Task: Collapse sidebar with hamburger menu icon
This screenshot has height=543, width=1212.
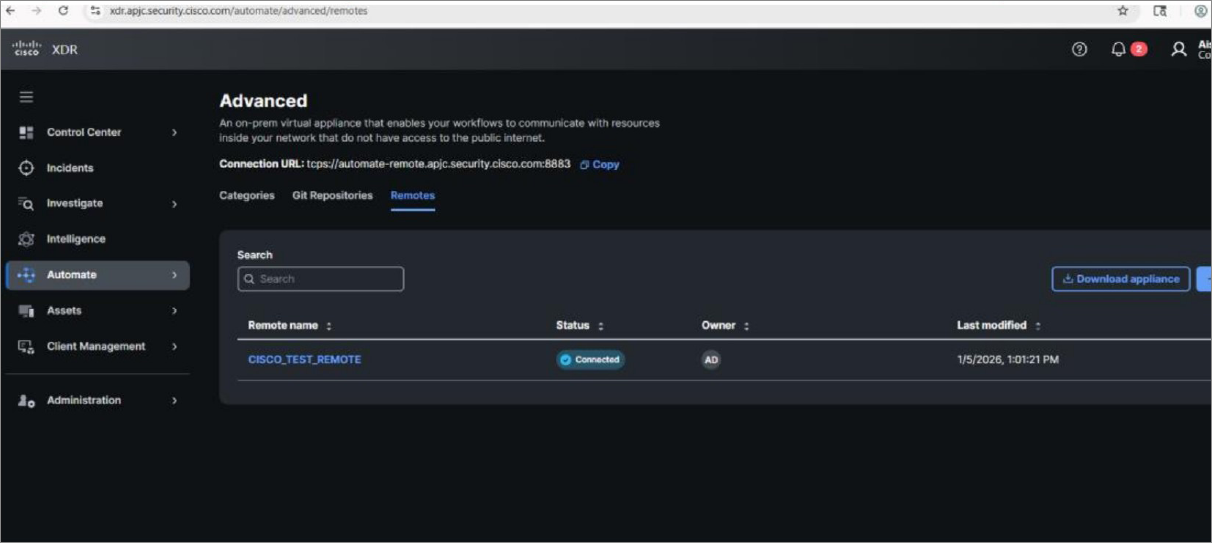Action: pyautogui.click(x=26, y=97)
